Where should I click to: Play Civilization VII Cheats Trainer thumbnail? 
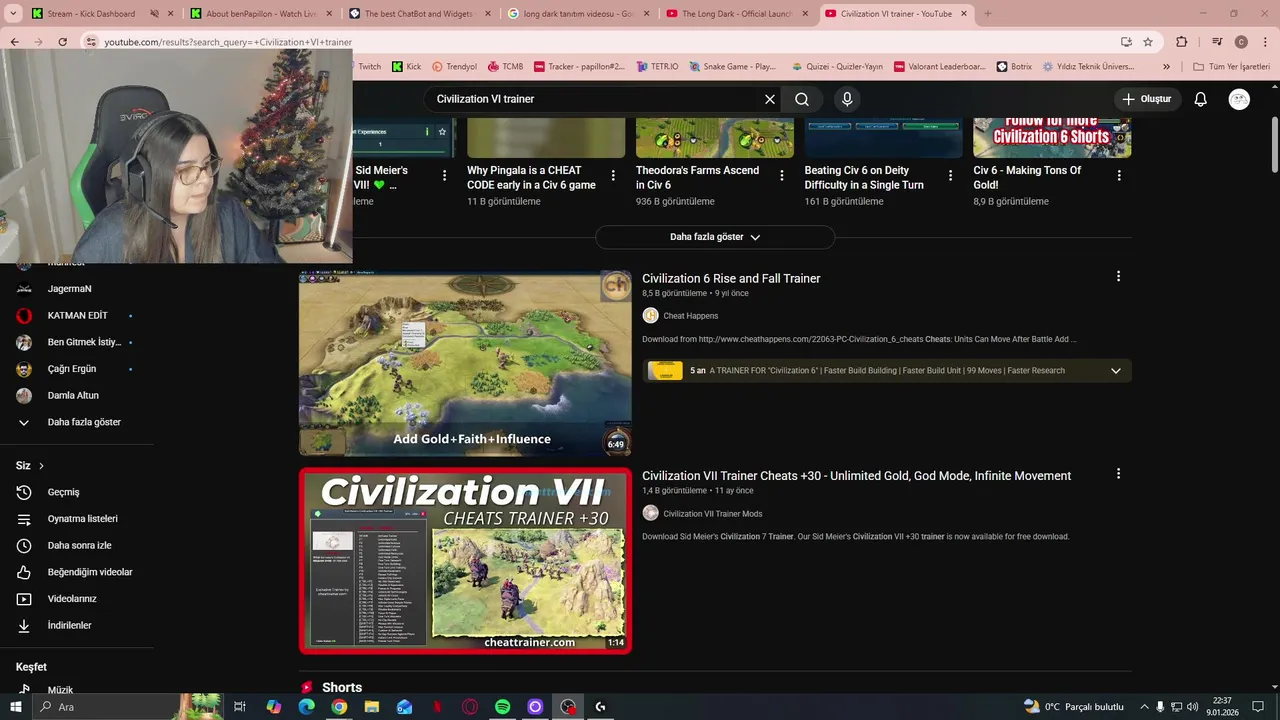pyautogui.click(x=465, y=560)
